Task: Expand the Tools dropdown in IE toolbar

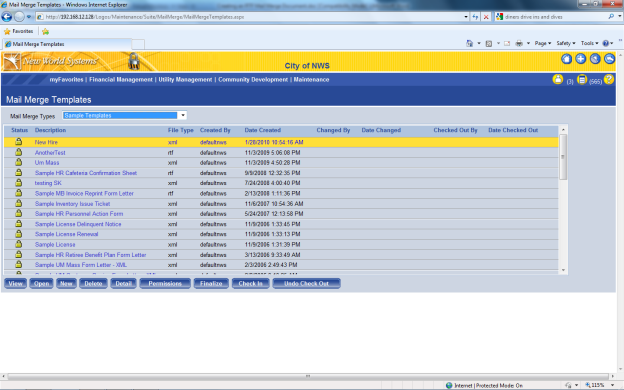Action: coord(589,43)
